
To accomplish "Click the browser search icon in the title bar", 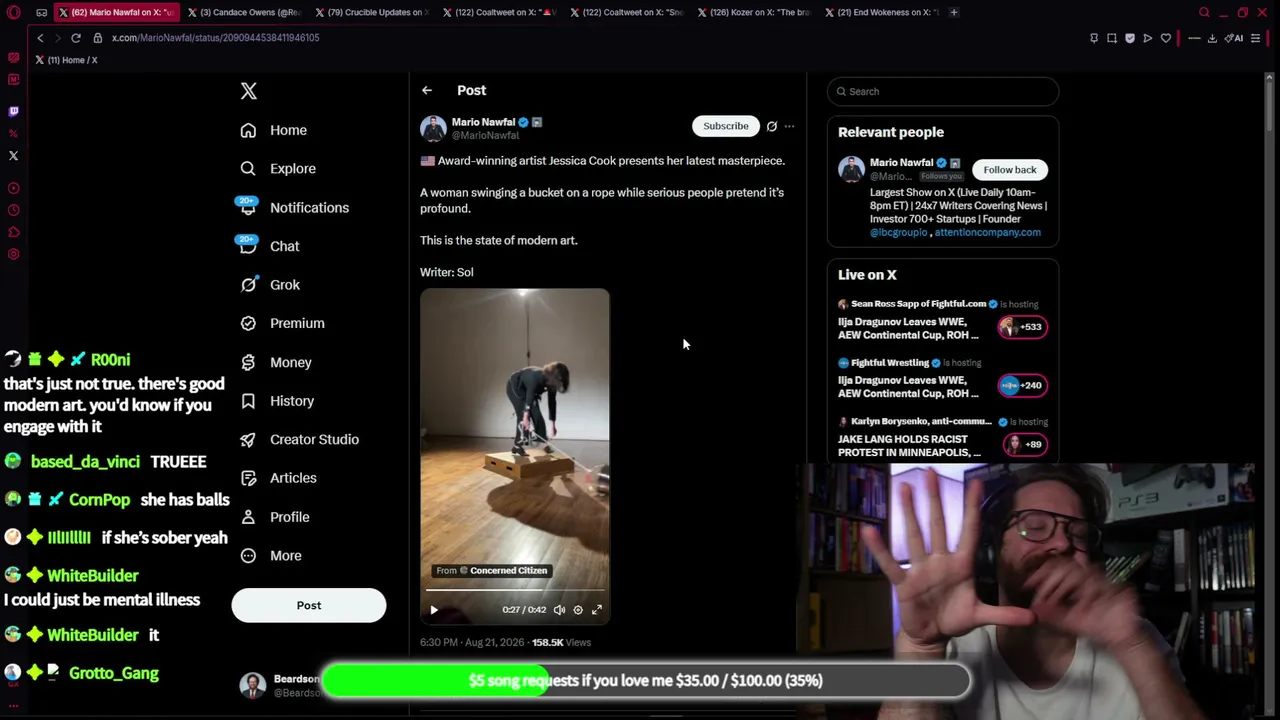I will [x=1204, y=12].
